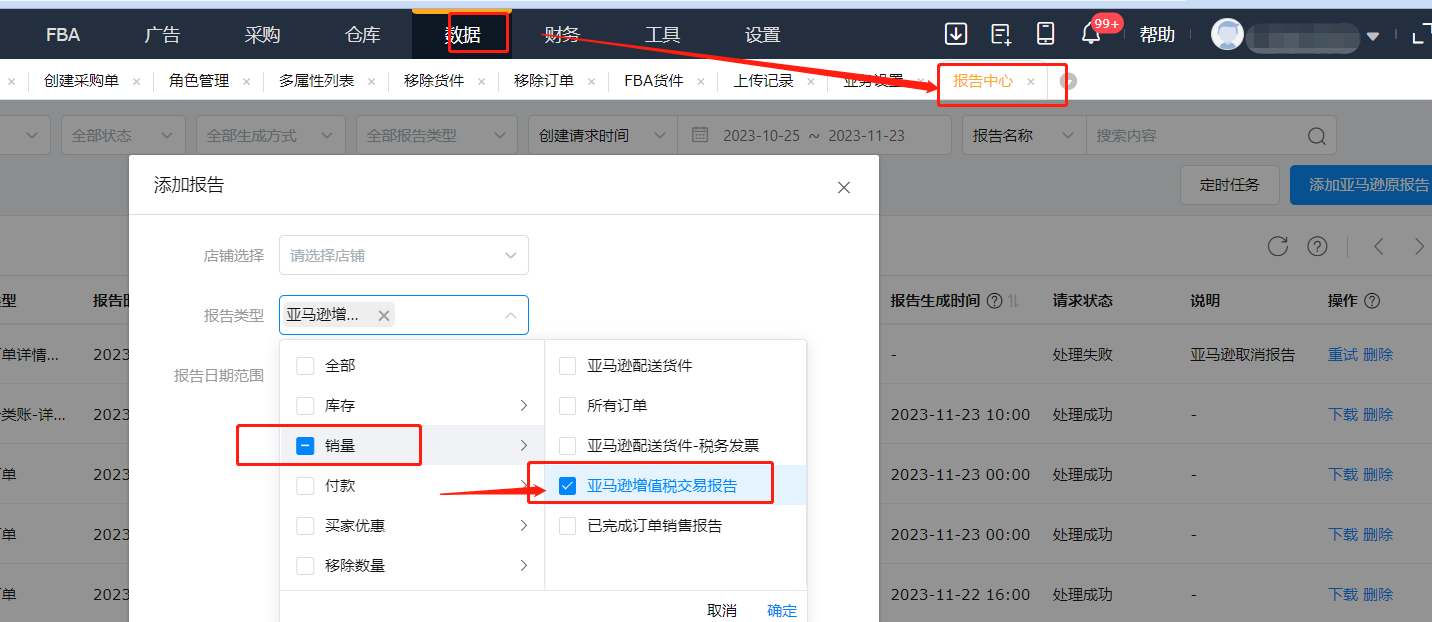This screenshot has width=1432, height=622.
Task: Click the info icon beside 报告生成时间
Action: click(994, 300)
